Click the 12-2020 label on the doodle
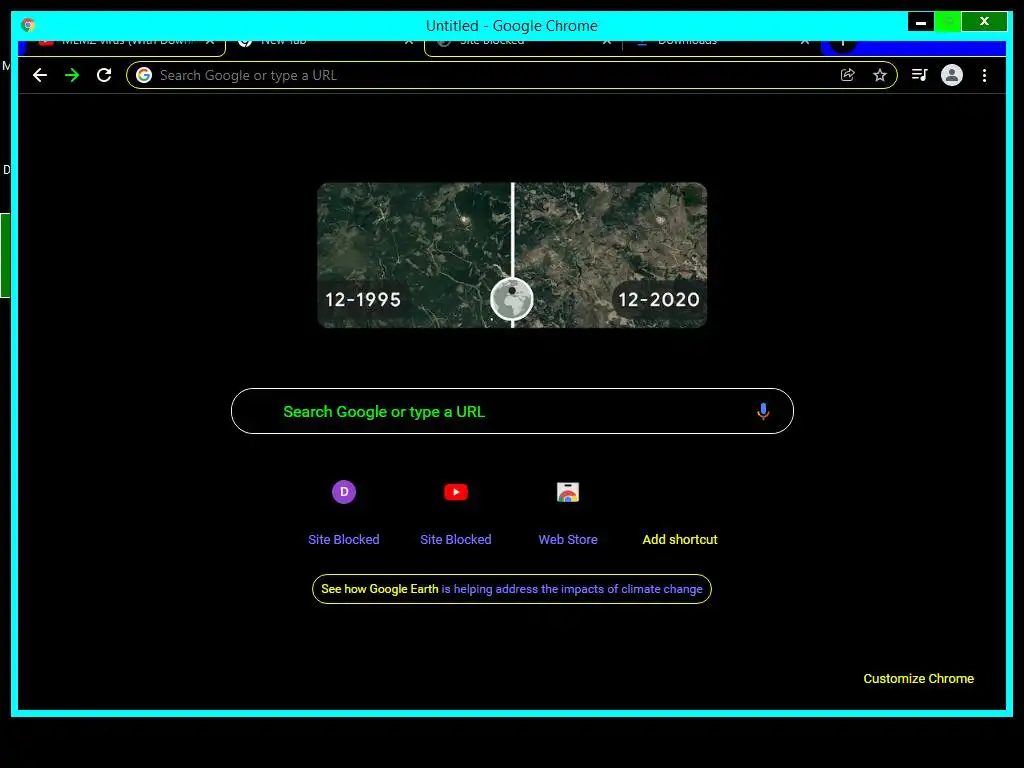This screenshot has height=768, width=1024. 659,300
